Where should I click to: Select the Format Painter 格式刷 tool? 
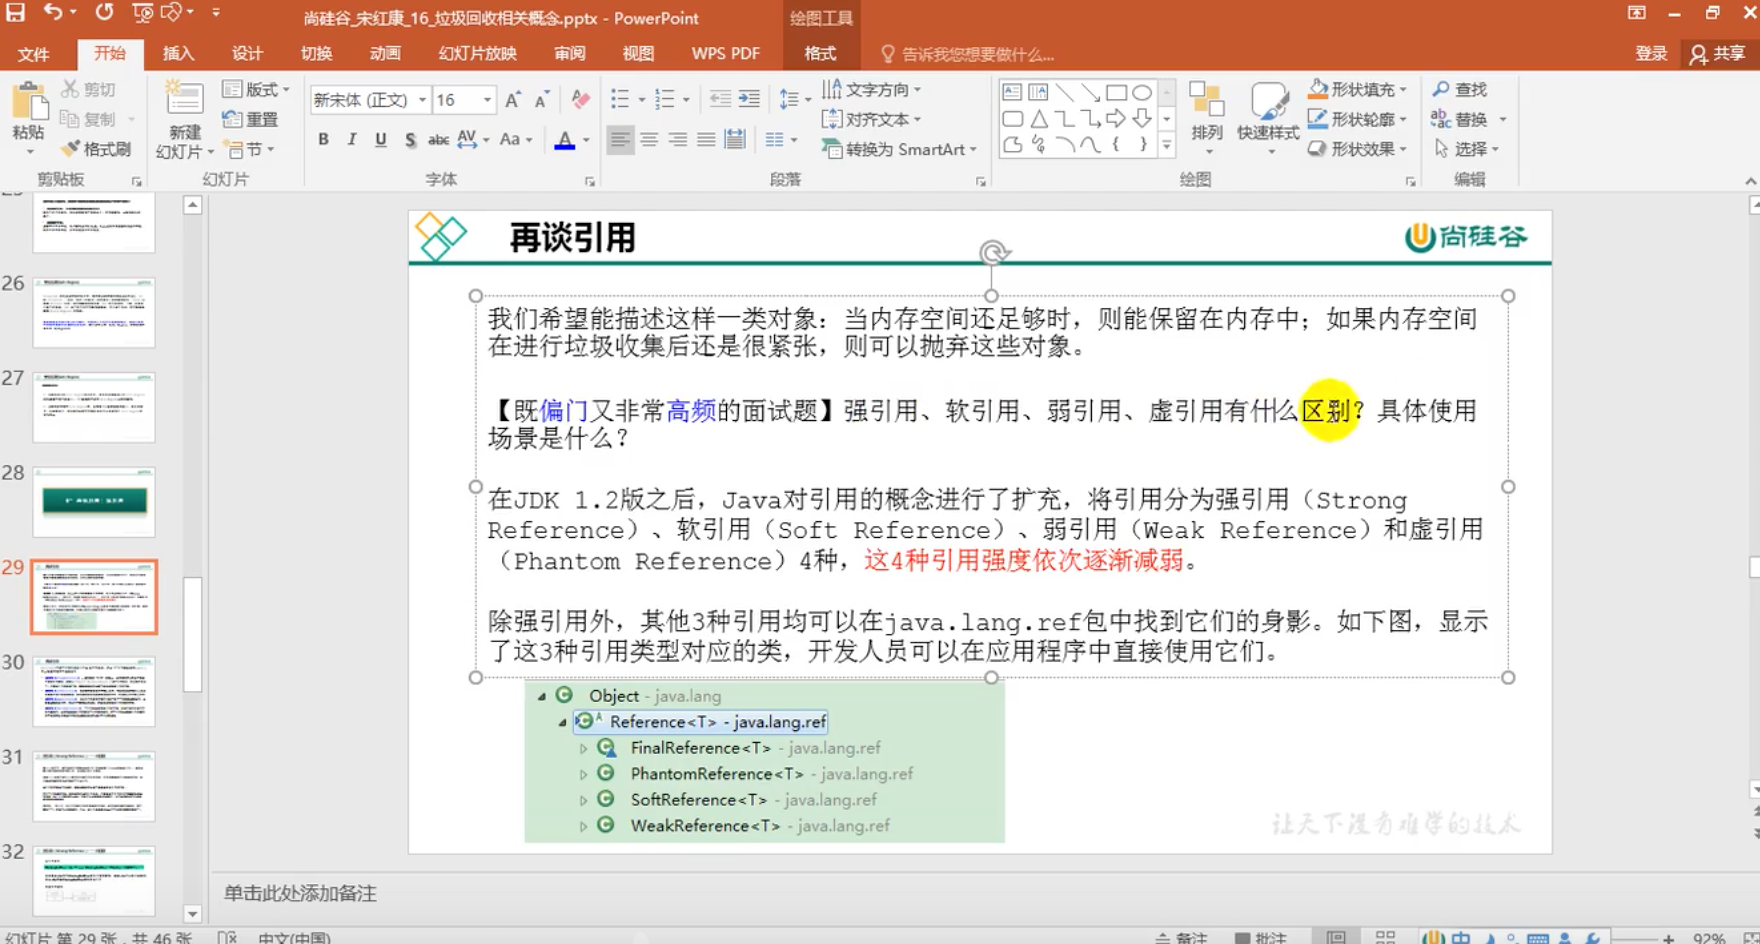(96, 149)
